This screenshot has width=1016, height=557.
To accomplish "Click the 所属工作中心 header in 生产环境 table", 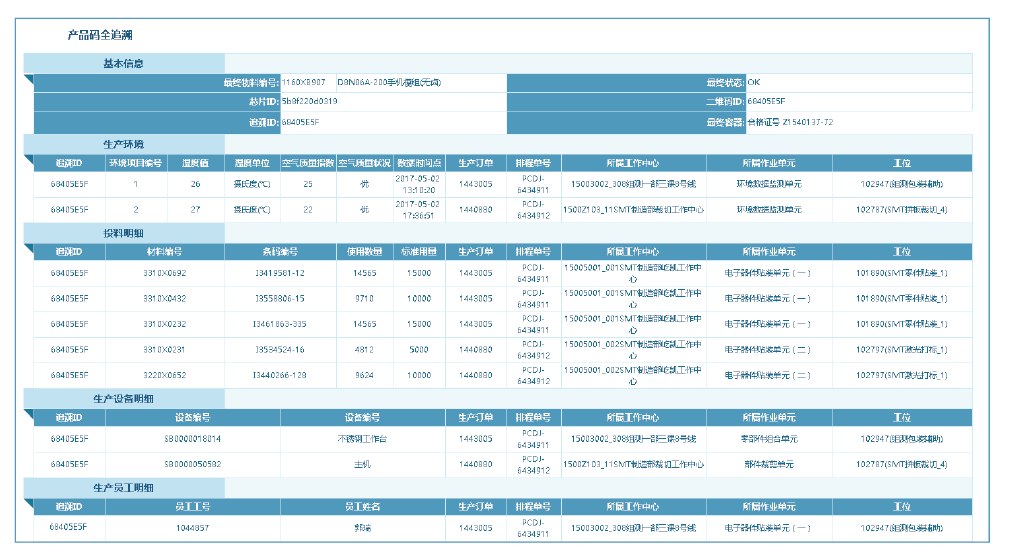I will click(x=633, y=163).
